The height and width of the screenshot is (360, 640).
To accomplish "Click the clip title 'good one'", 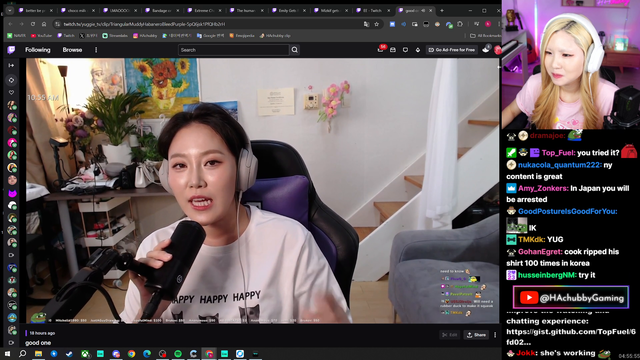I will click(38, 343).
